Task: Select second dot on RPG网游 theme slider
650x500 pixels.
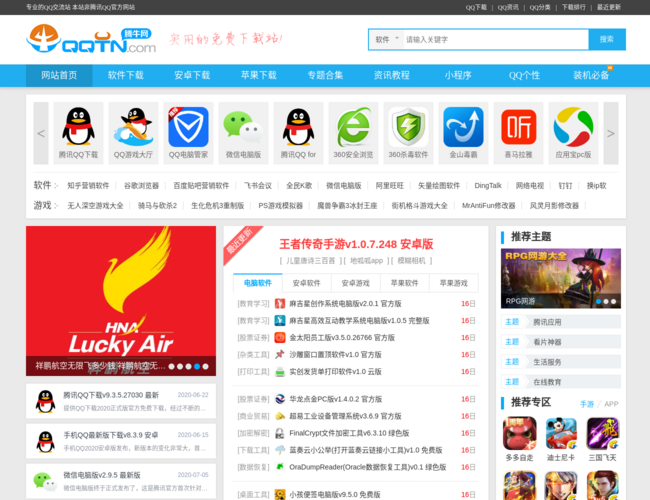Action: (606, 301)
